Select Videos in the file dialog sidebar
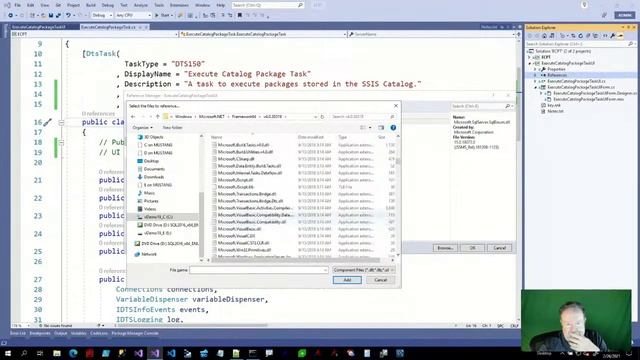The width and height of the screenshot is (640, 360). coord(149,209)
